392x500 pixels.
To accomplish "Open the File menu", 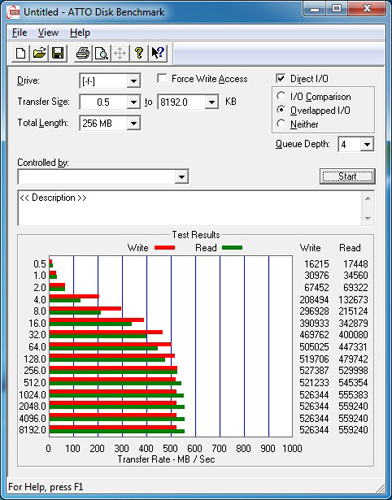I will [x=19, y=33].
